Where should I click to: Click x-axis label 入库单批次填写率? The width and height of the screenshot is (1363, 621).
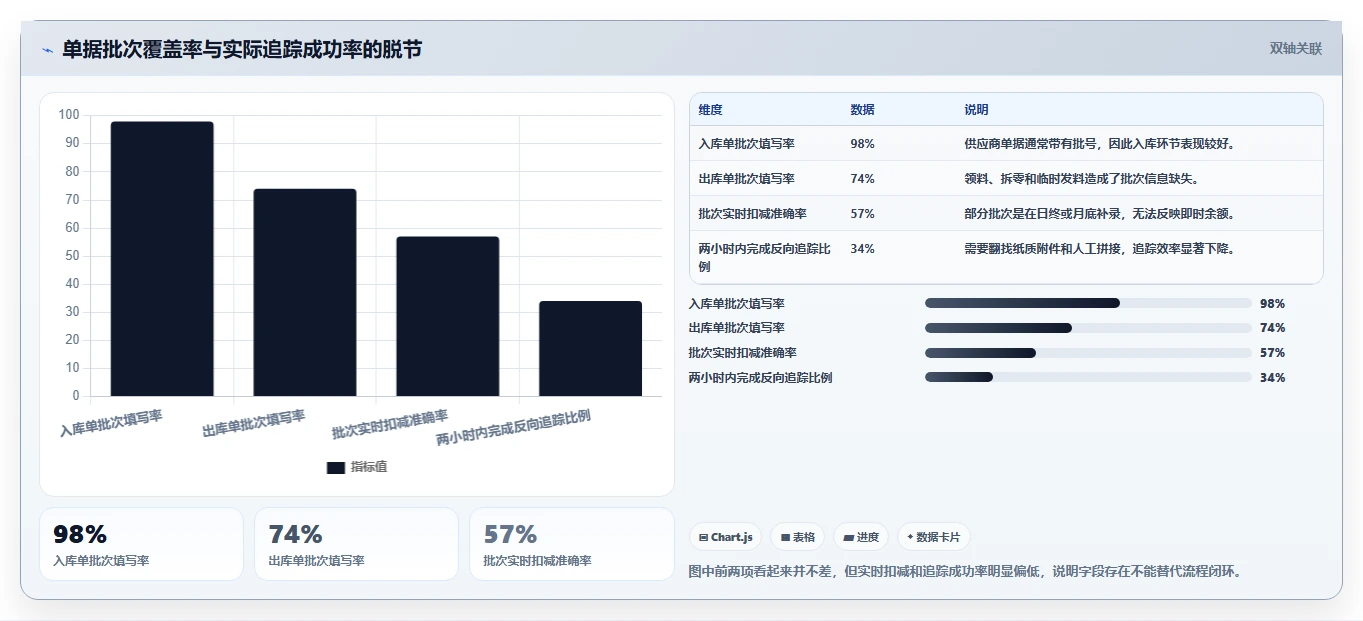(111, 423)
